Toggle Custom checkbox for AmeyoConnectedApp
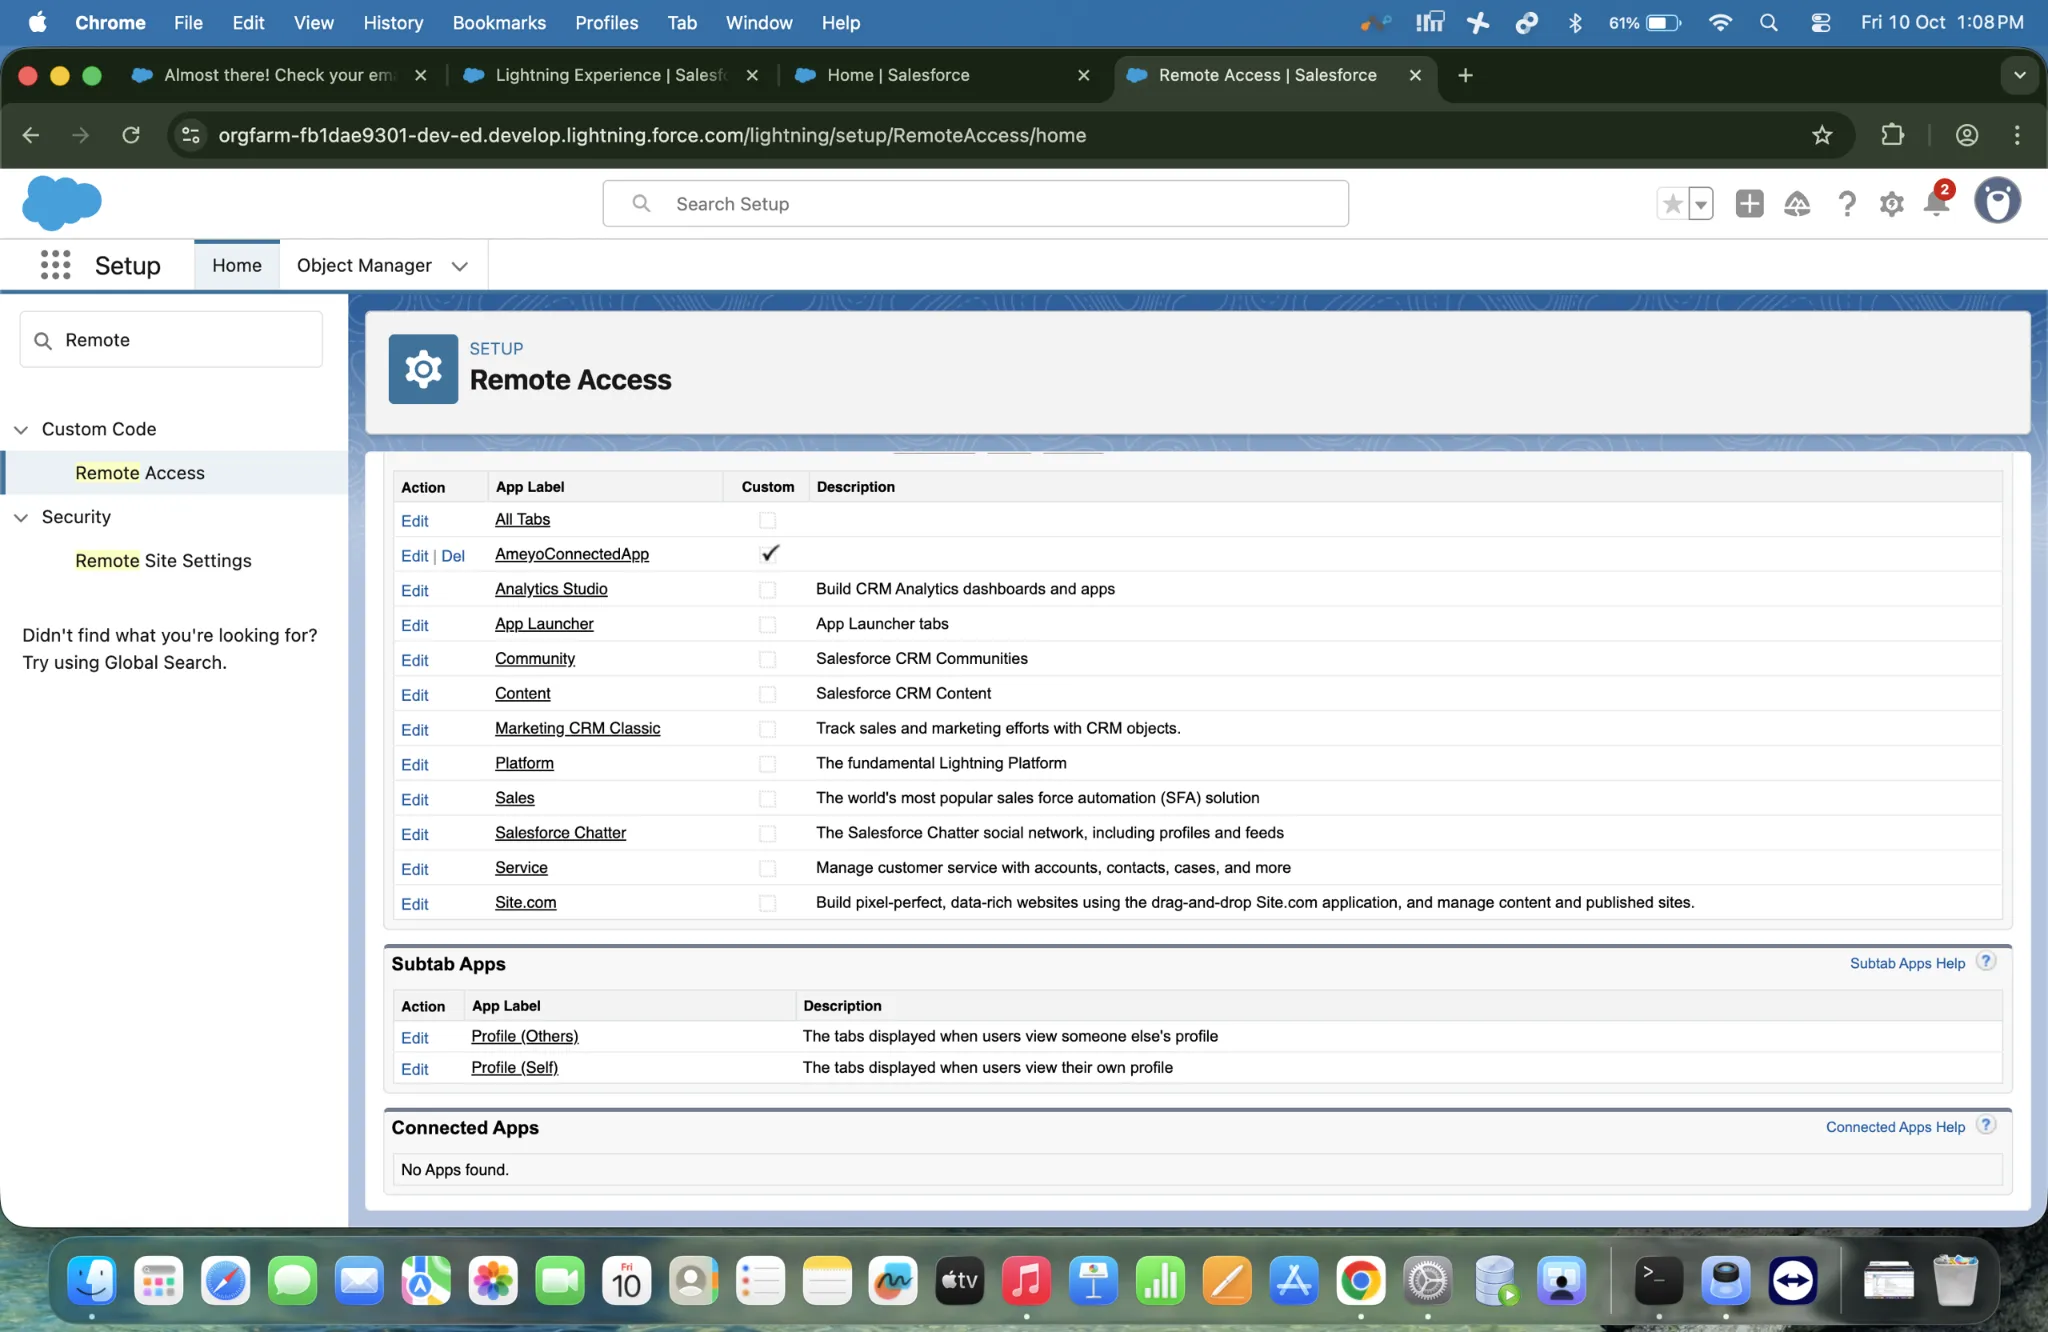 pos(768,554)
